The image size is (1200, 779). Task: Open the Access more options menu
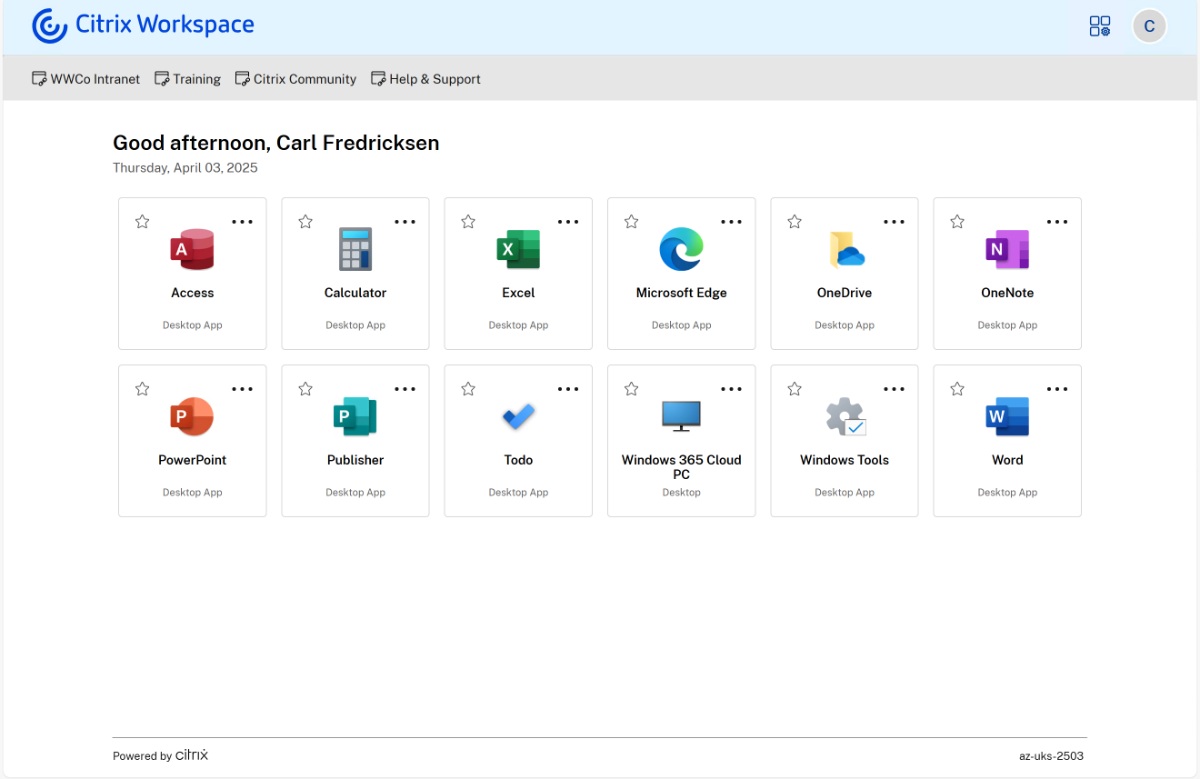(x=242, y=222)
